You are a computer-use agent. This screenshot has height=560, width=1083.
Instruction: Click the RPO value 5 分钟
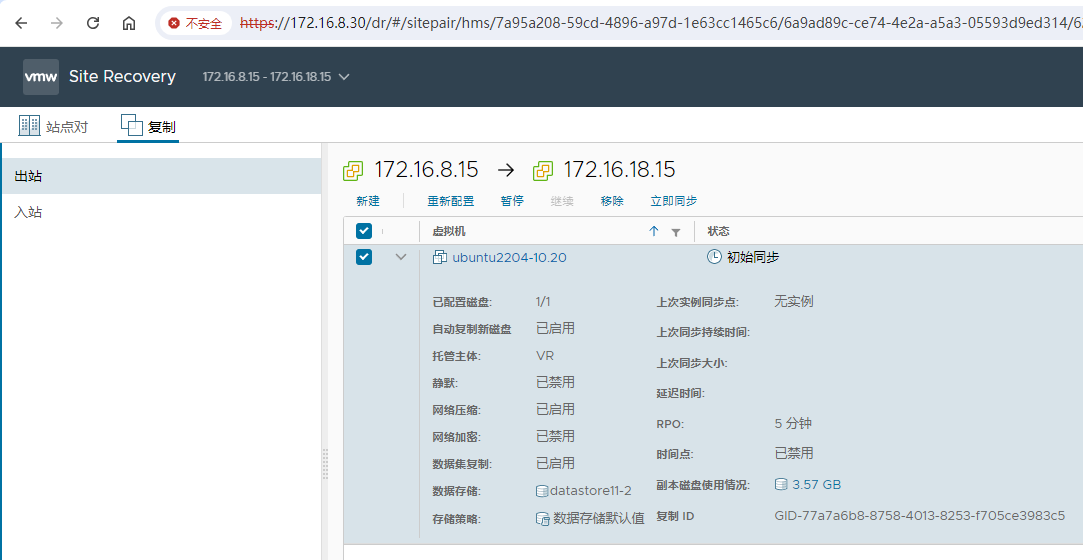(x=793, y=423)
